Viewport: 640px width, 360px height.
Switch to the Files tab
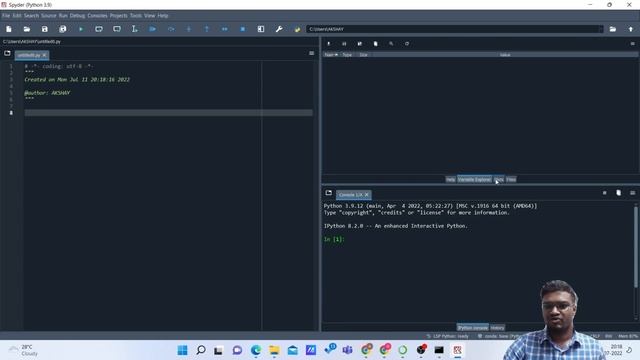pyautogui.click(x=511, y=180)
